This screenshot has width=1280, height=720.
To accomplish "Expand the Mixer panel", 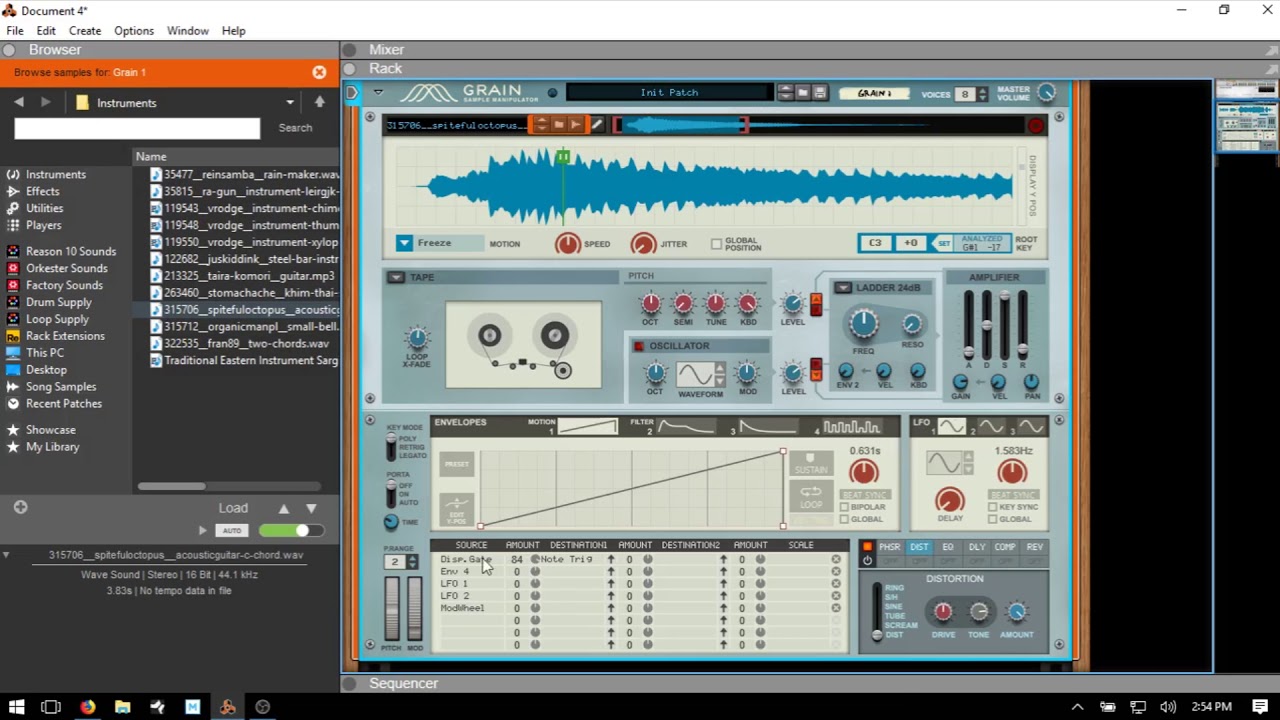I will point(349,50).
